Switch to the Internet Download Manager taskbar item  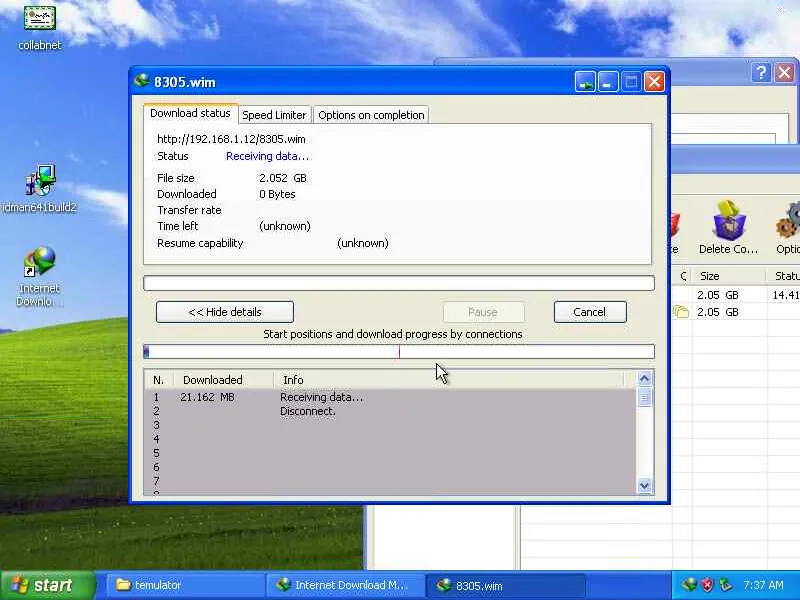345,585
